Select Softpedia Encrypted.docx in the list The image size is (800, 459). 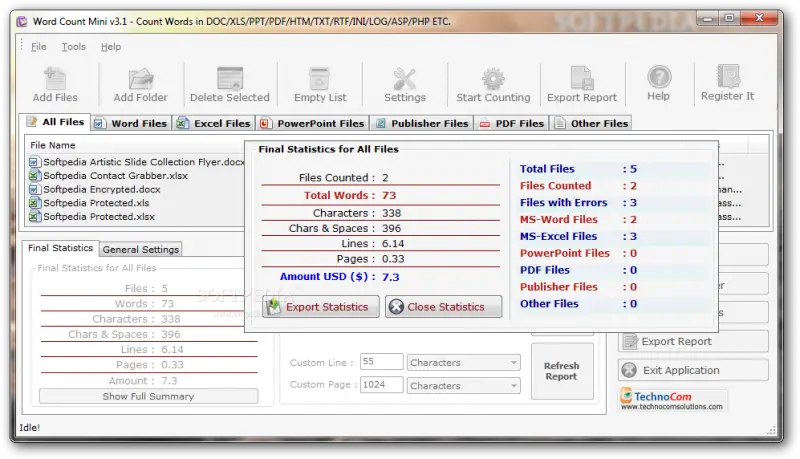click(102, 189)
